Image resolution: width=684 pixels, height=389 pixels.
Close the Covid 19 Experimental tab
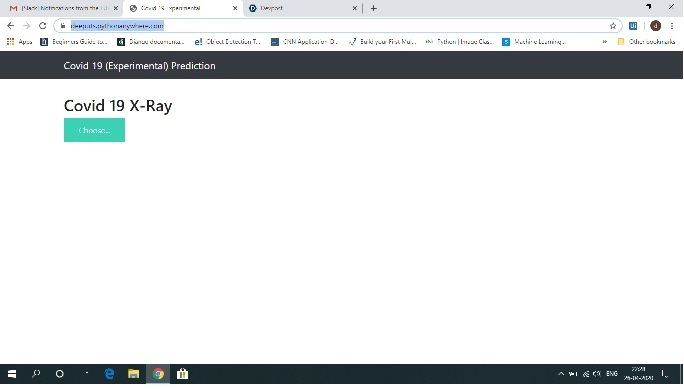coord(235,8)
